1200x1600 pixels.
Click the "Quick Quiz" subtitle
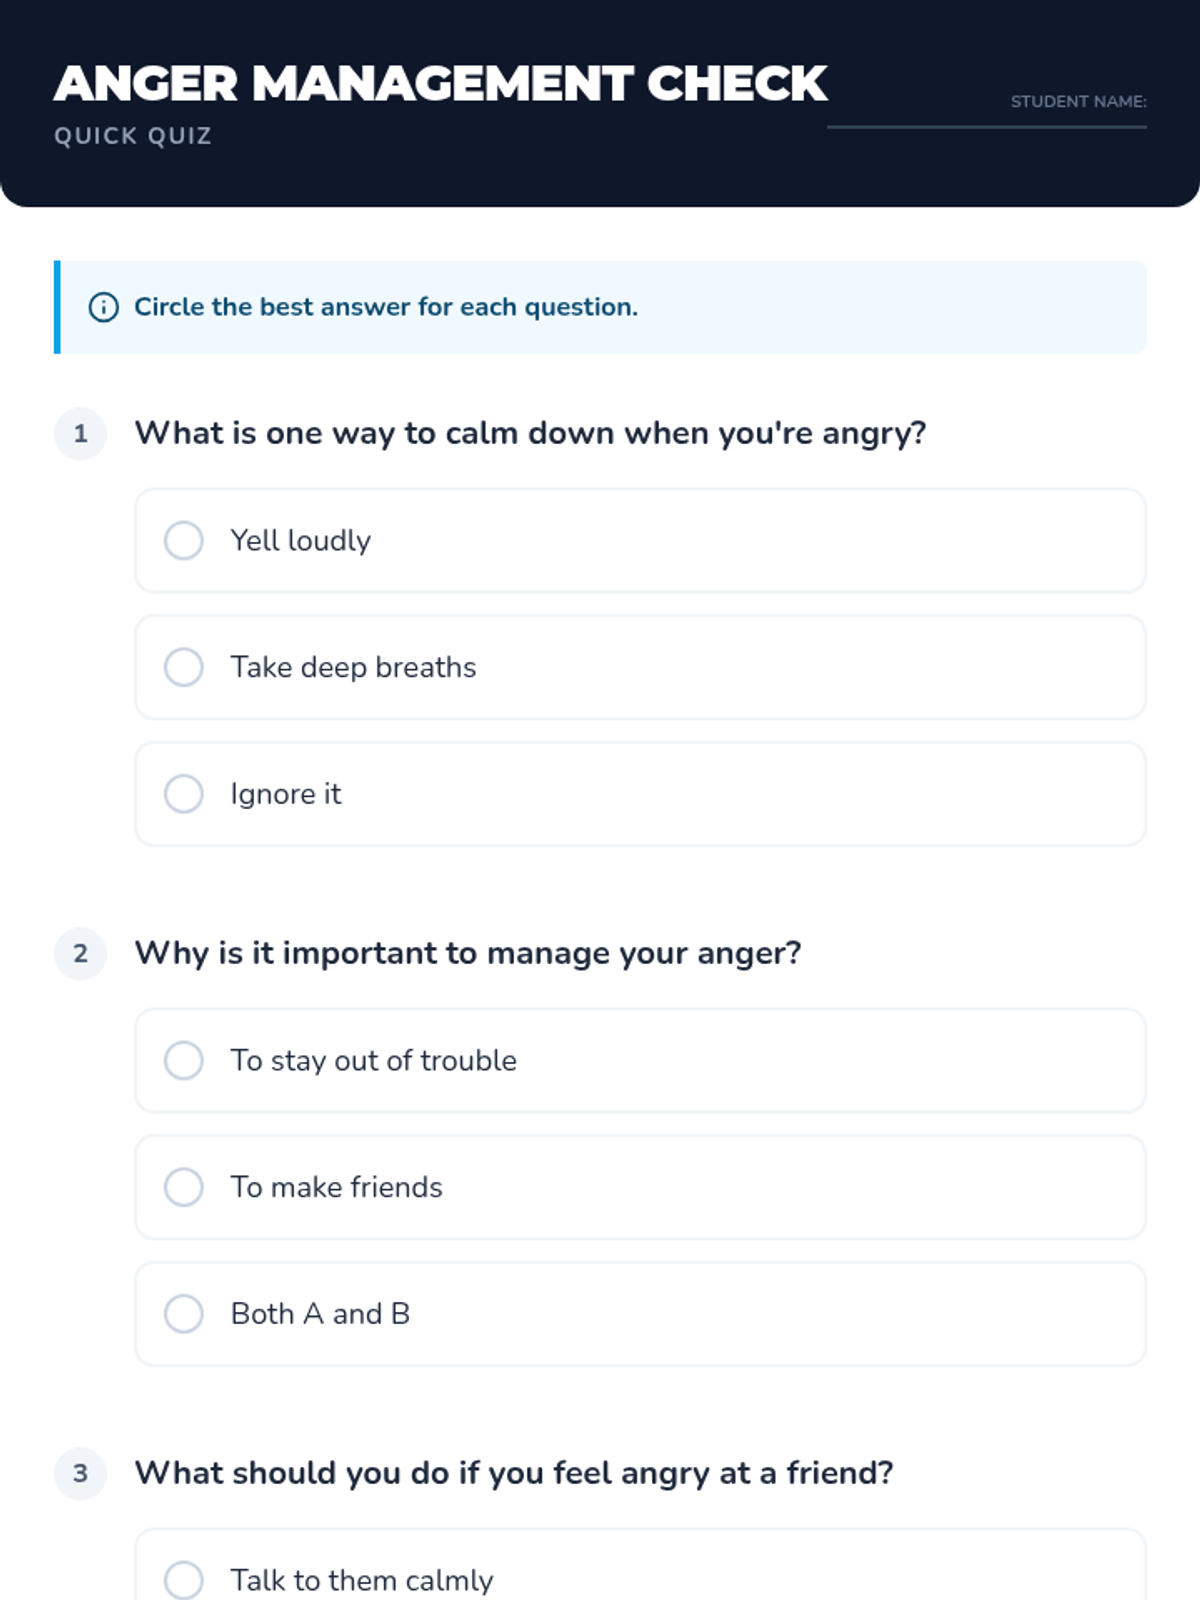pos(133,136)
